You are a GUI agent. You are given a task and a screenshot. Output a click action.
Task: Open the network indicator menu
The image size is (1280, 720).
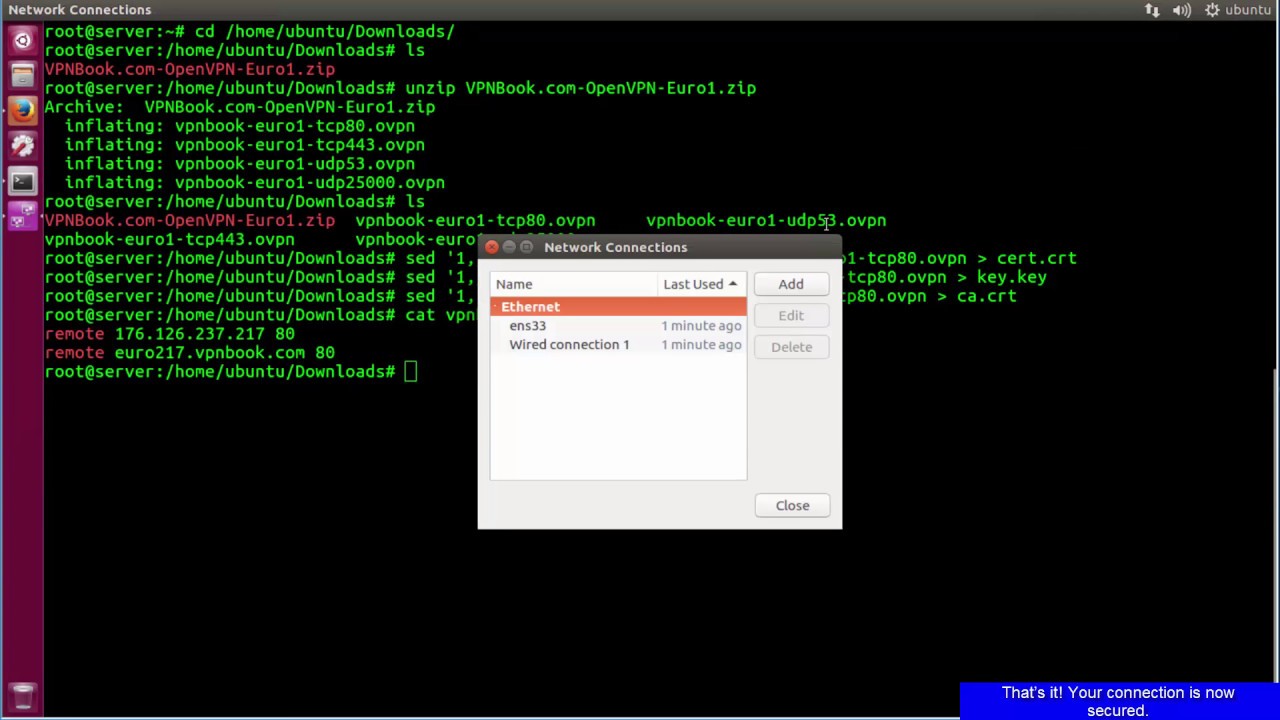coord(1152,10)
